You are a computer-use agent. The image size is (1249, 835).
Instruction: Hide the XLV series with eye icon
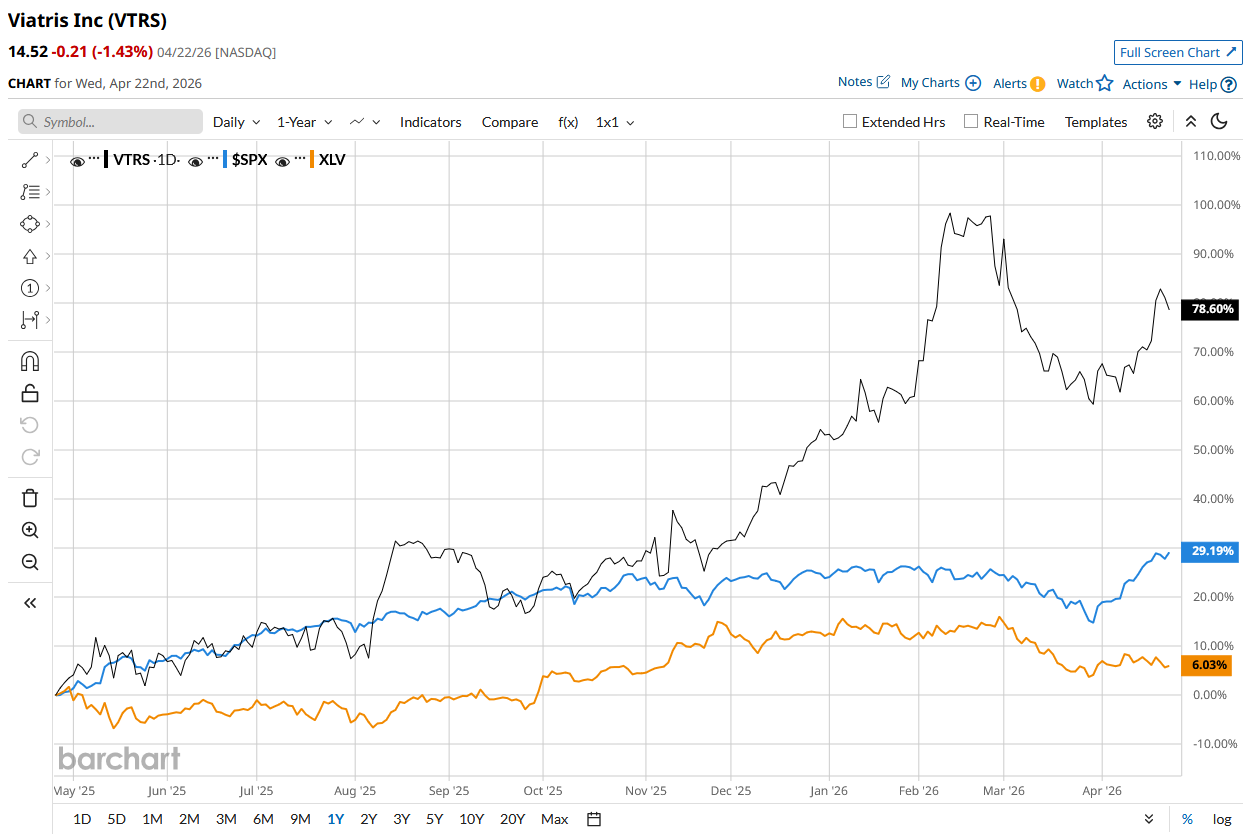point(283,160)
